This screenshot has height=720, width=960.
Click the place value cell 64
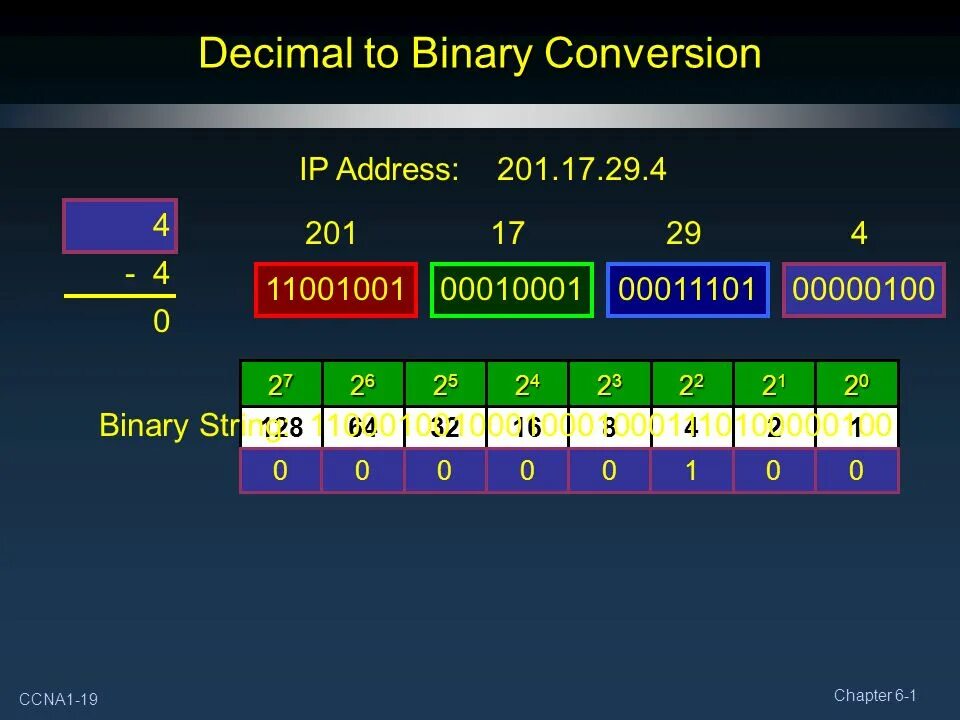tap(363, 427)
